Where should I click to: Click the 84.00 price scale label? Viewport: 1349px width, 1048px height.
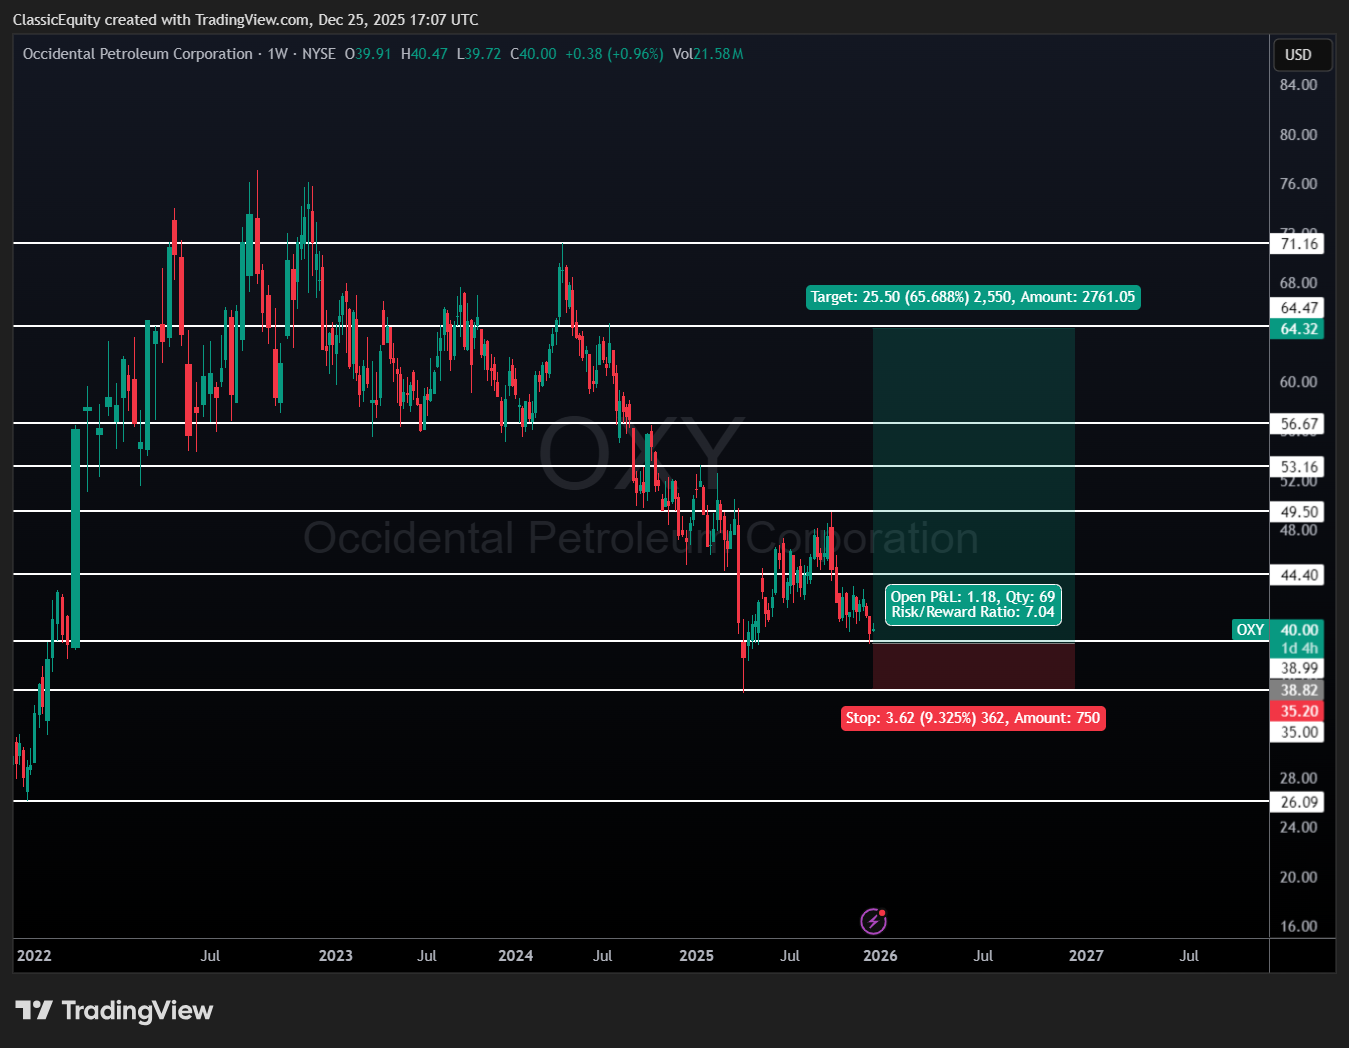(1299, 85)
